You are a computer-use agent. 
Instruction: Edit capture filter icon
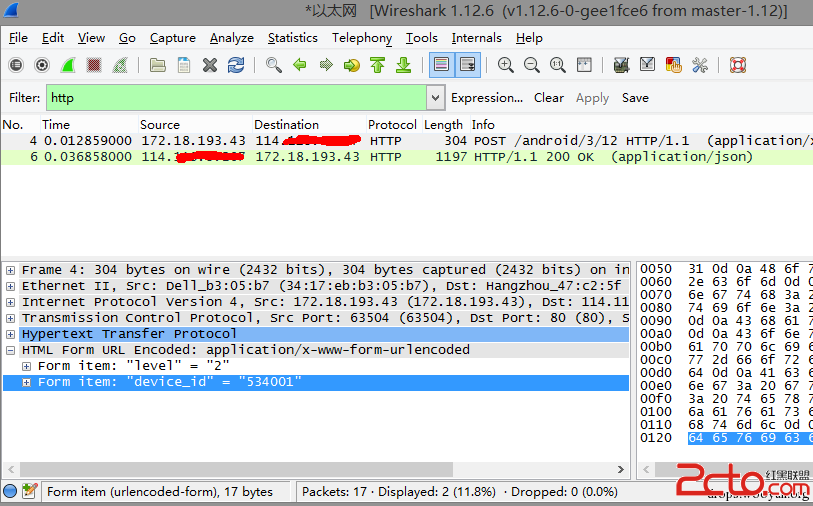621,65
